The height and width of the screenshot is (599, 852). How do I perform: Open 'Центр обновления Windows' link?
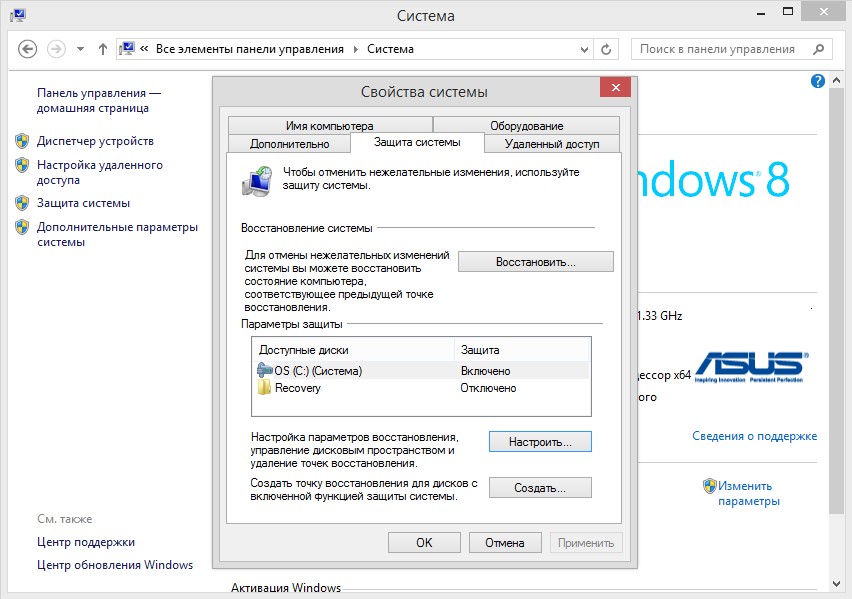(115, 565)
